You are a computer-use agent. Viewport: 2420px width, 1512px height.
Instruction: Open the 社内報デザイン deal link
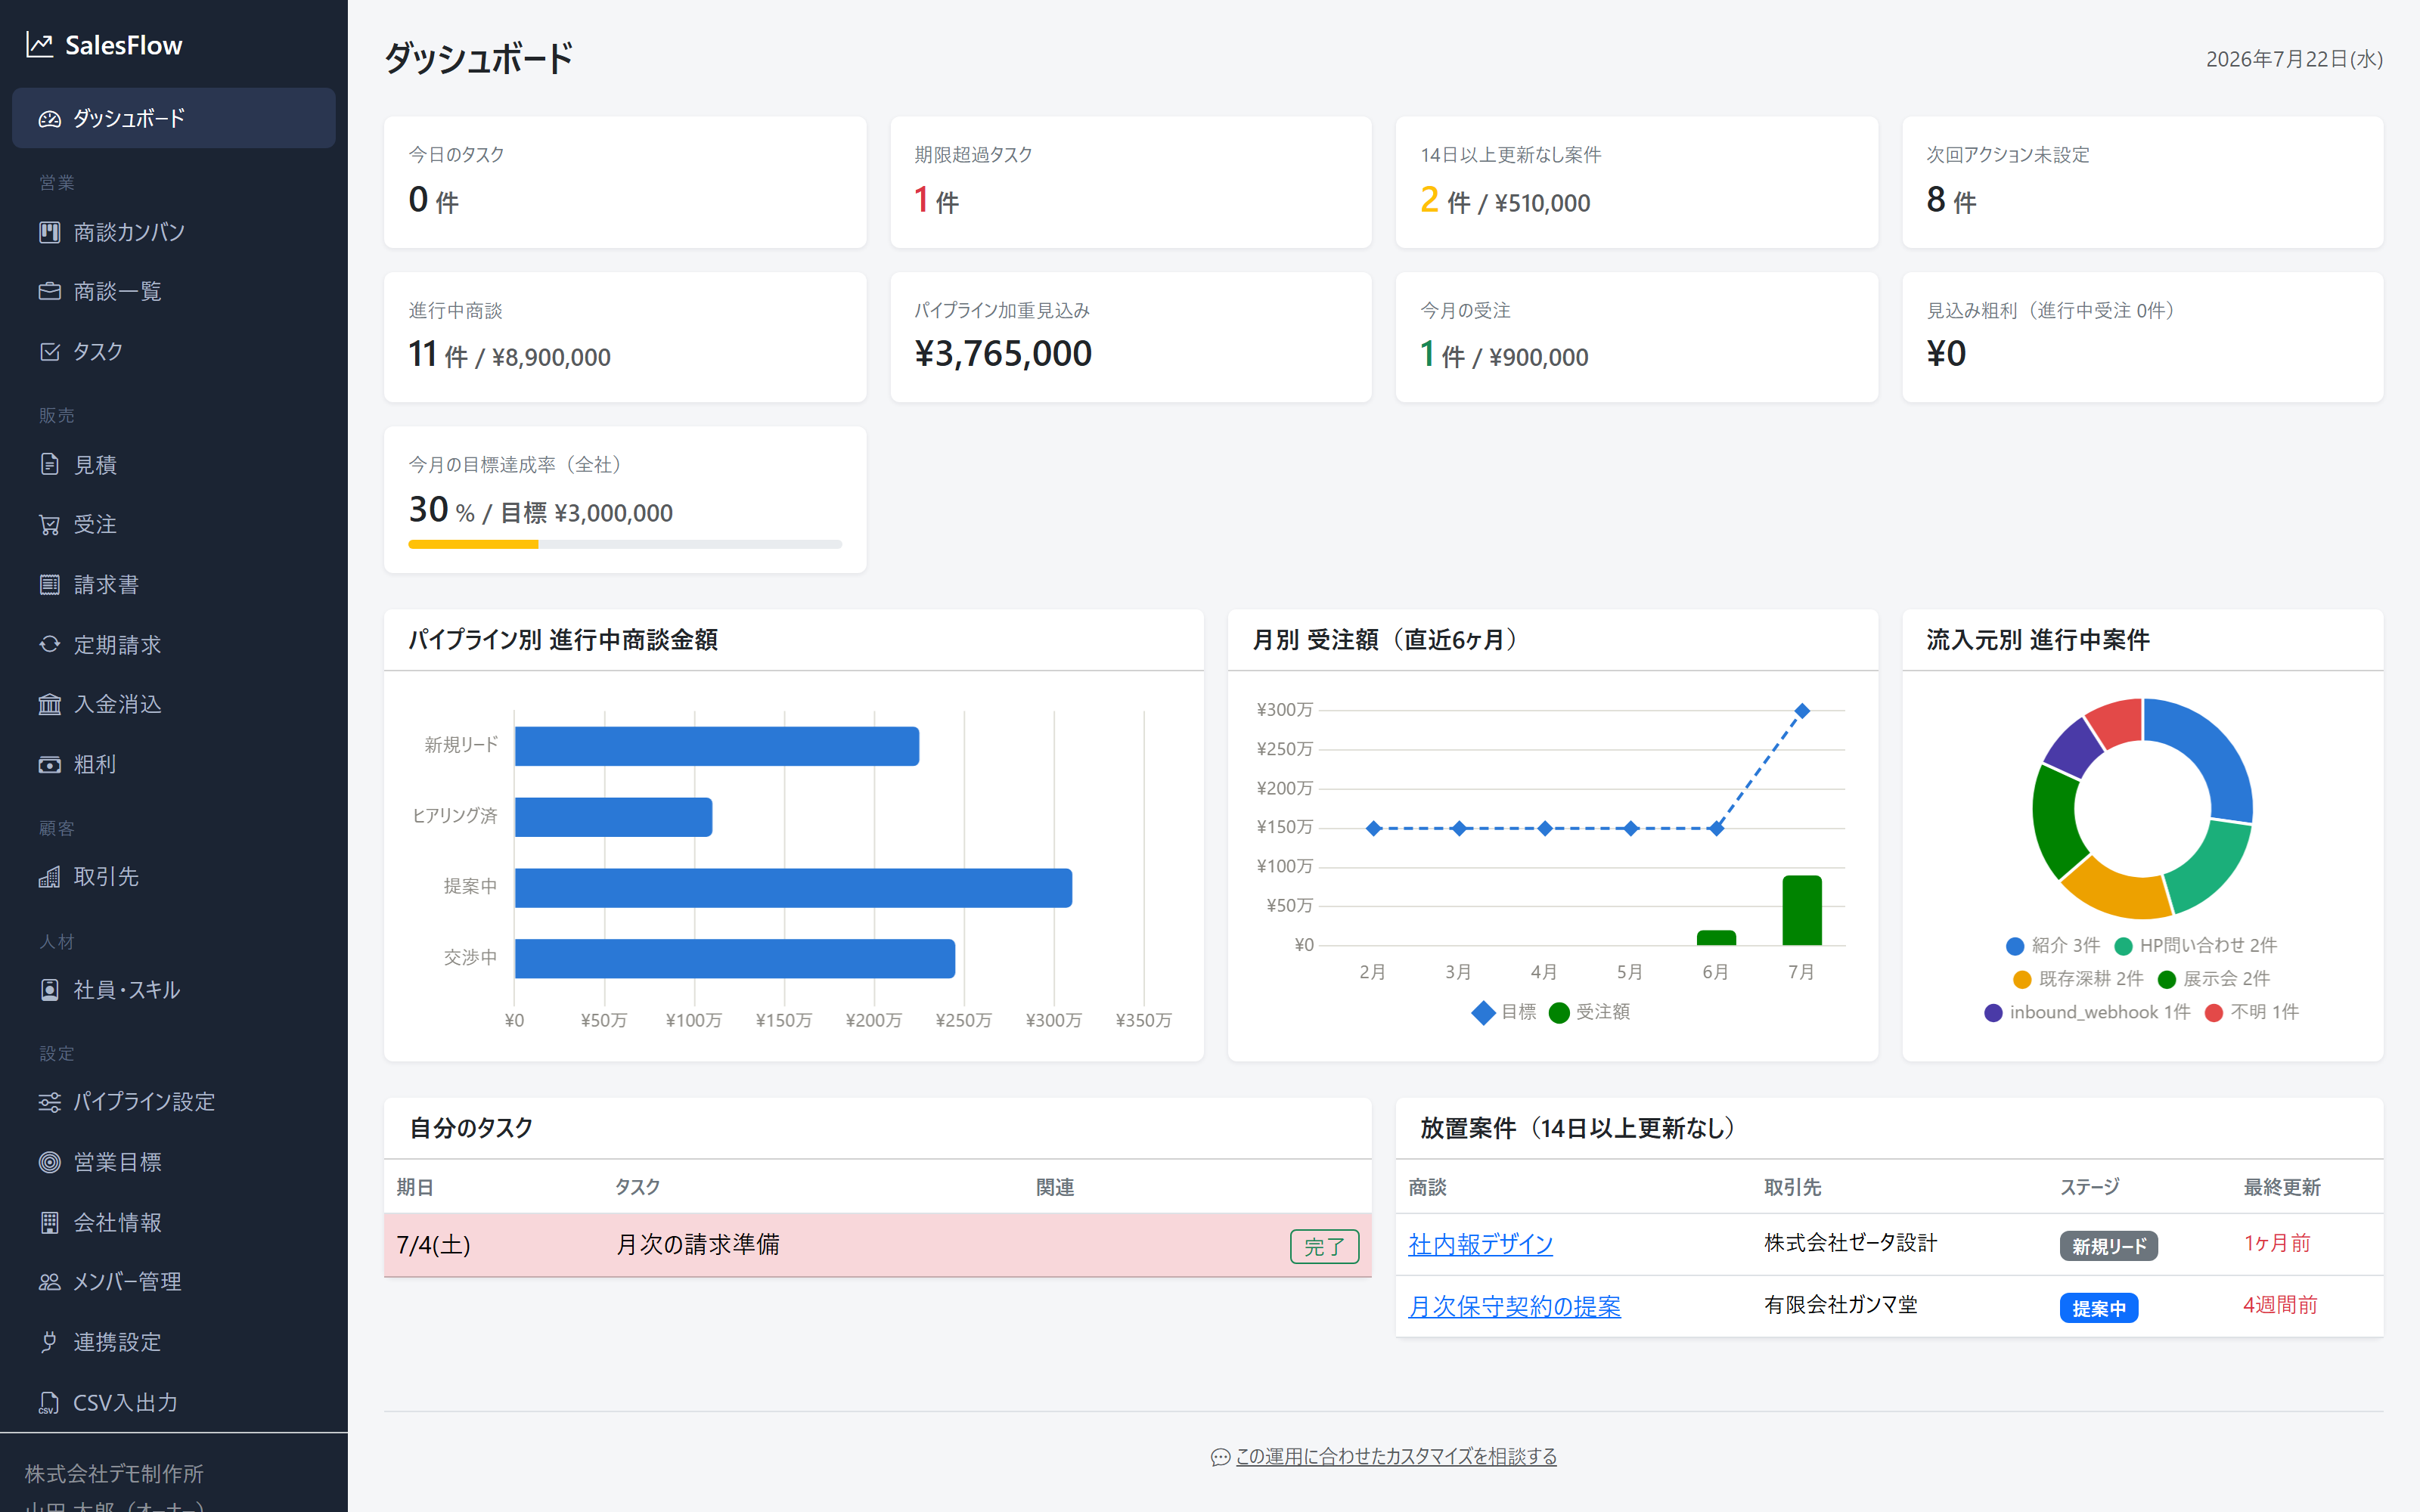click(x=1480, y=1244)
